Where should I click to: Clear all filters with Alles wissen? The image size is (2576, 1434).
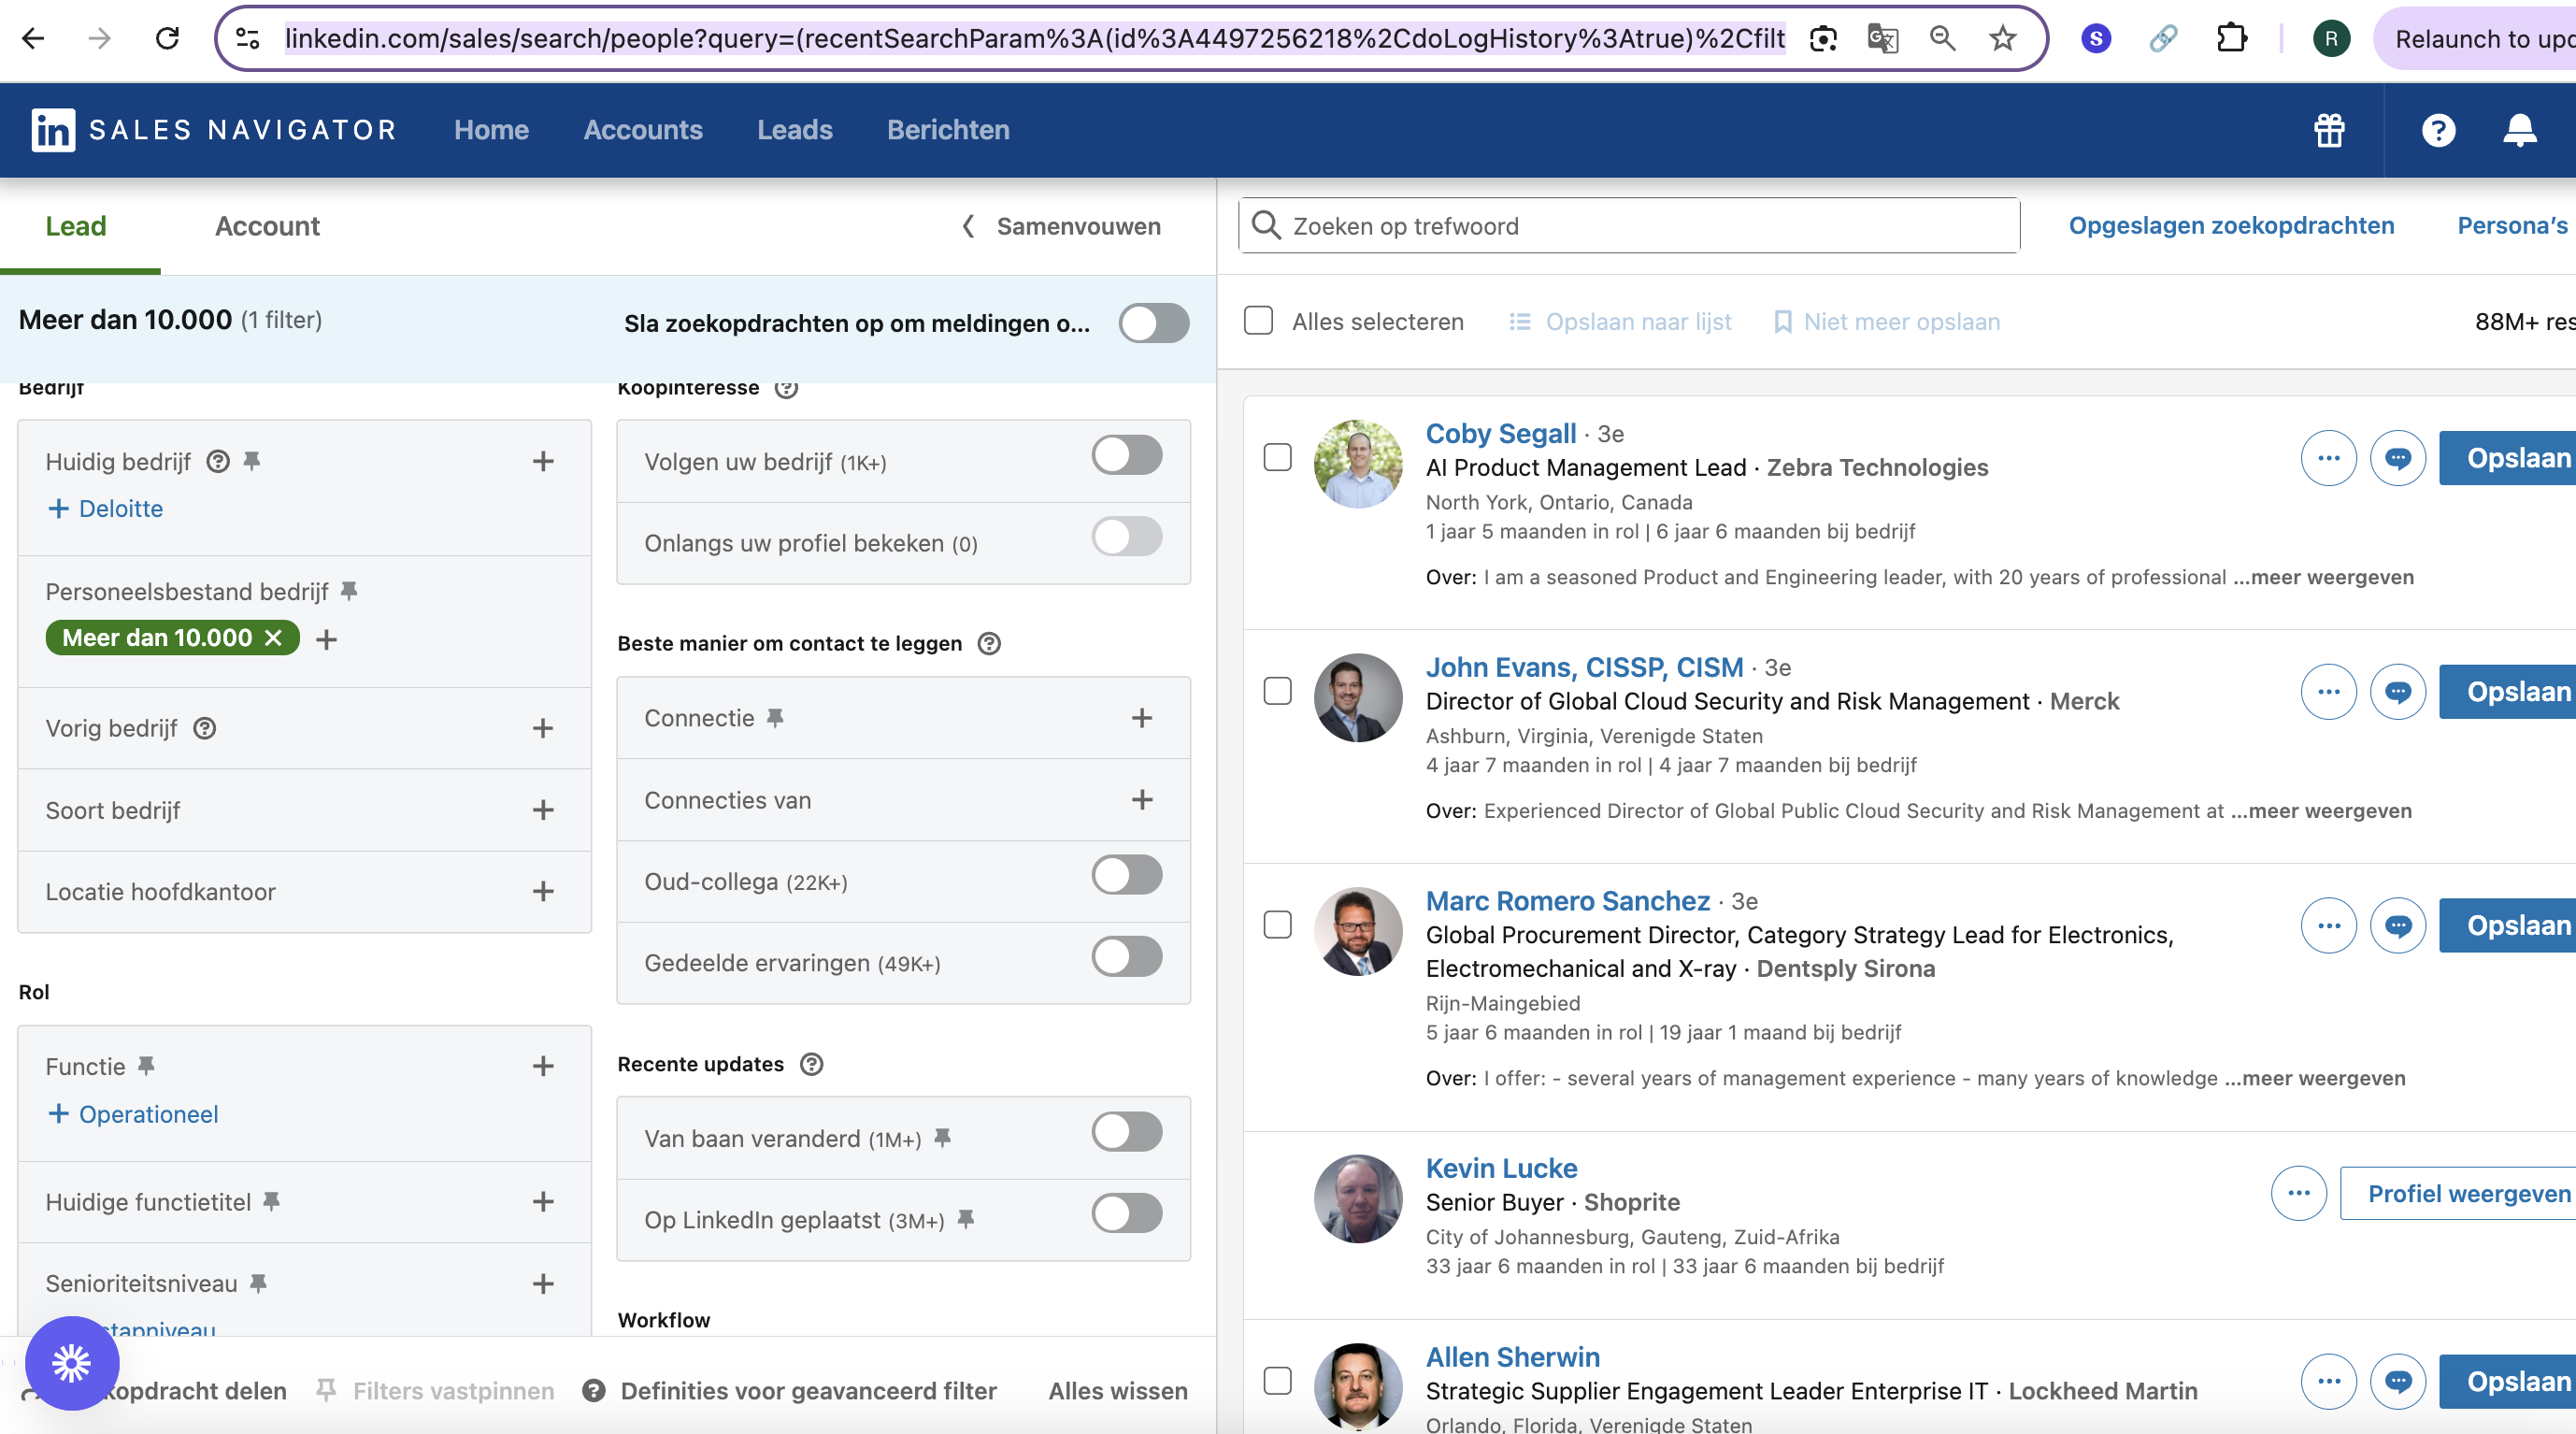point(1118,1391)
